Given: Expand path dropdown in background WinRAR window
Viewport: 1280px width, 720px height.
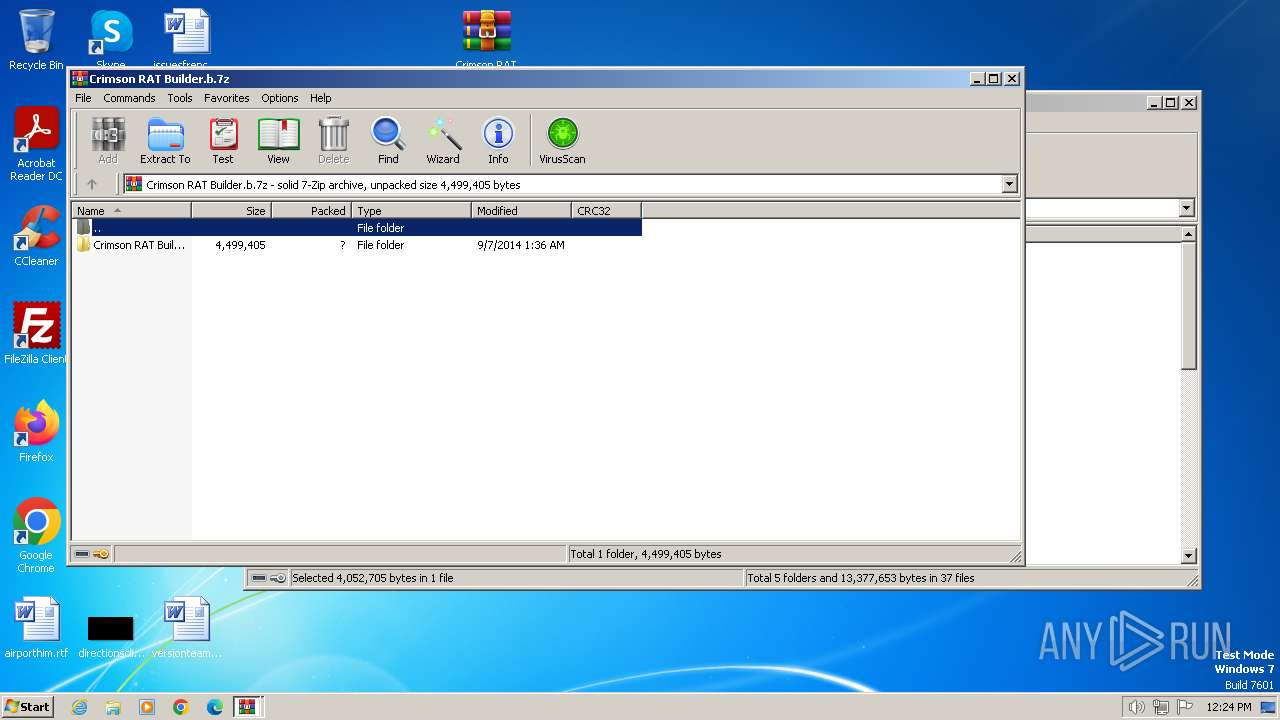Looking at the screenshot, I should [x=1187, y=208].
